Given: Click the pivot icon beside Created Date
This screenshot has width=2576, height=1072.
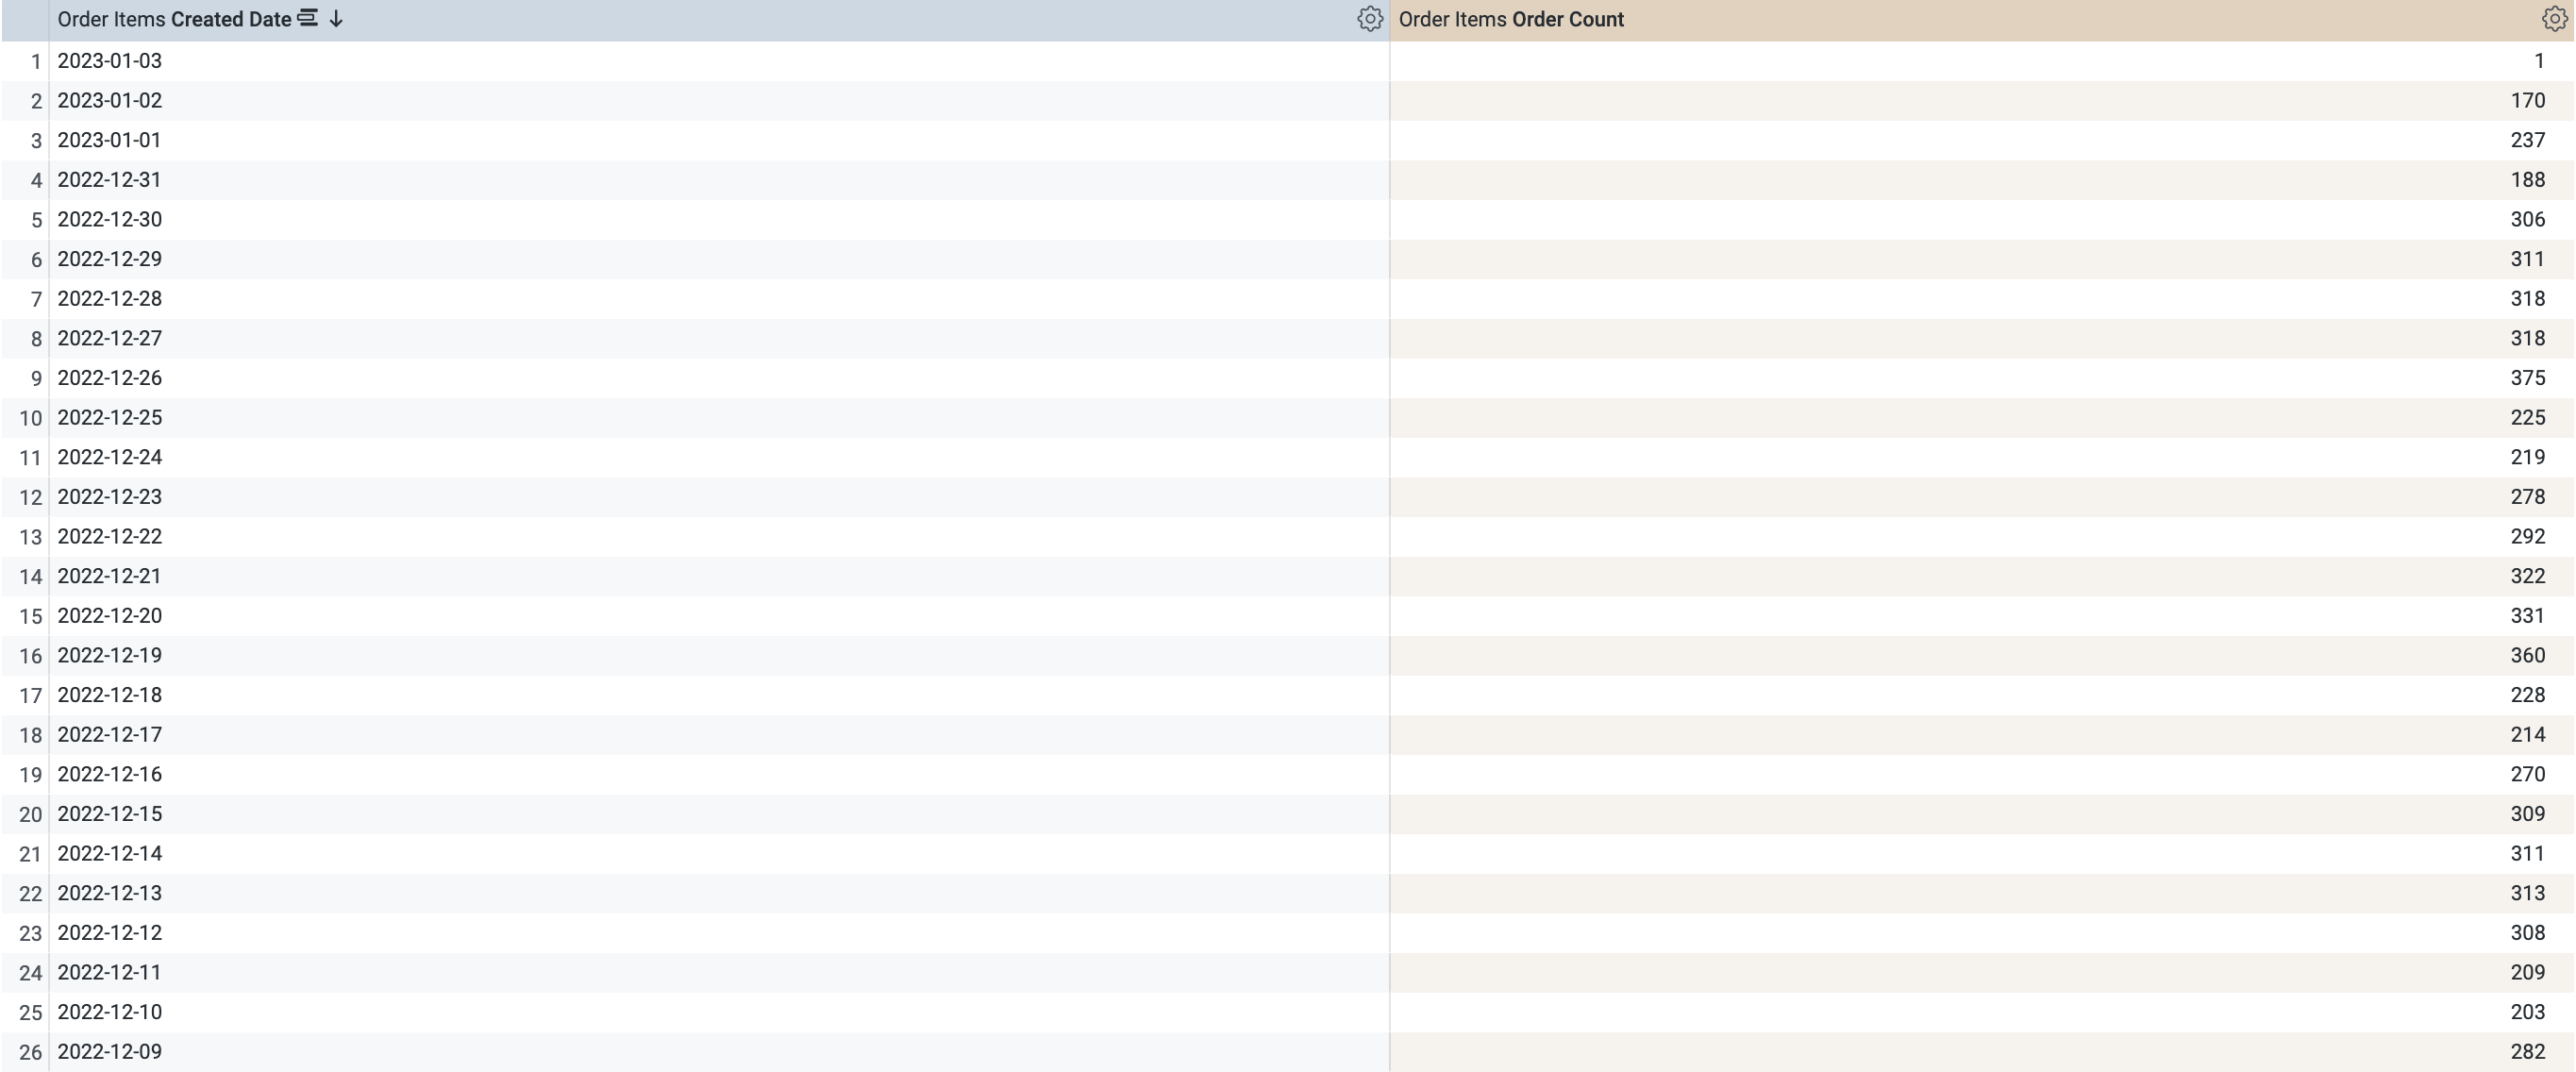Looking at the screenshot, I should click(x=308, y=18).
